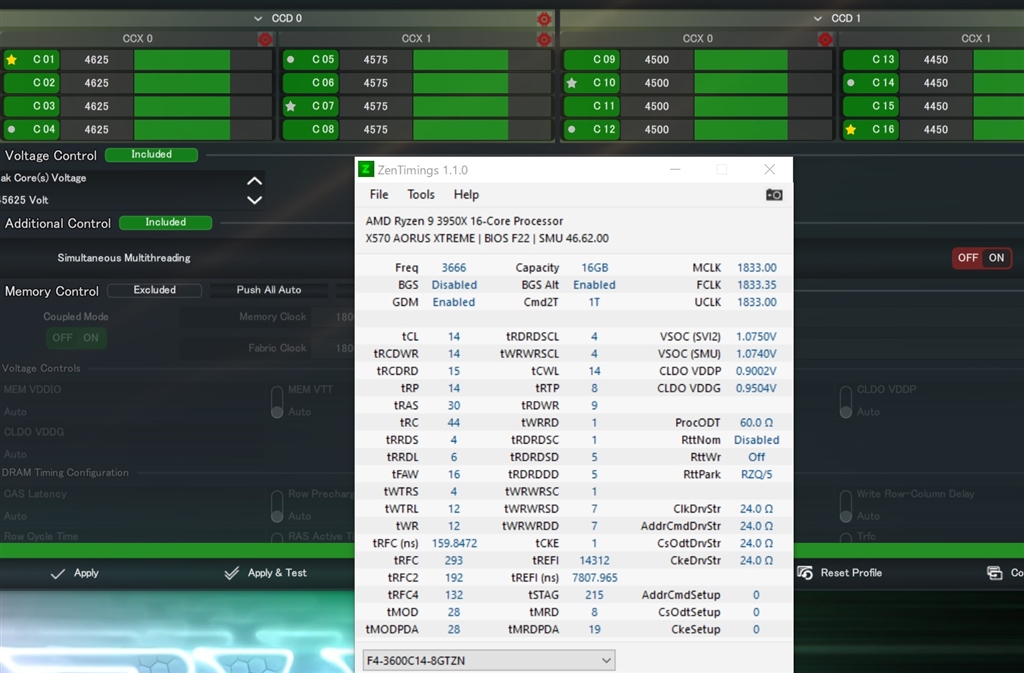The height and width of the screenshot is (673, 1024).
Task: Select the C 15 core button
Action: [871, 106]
